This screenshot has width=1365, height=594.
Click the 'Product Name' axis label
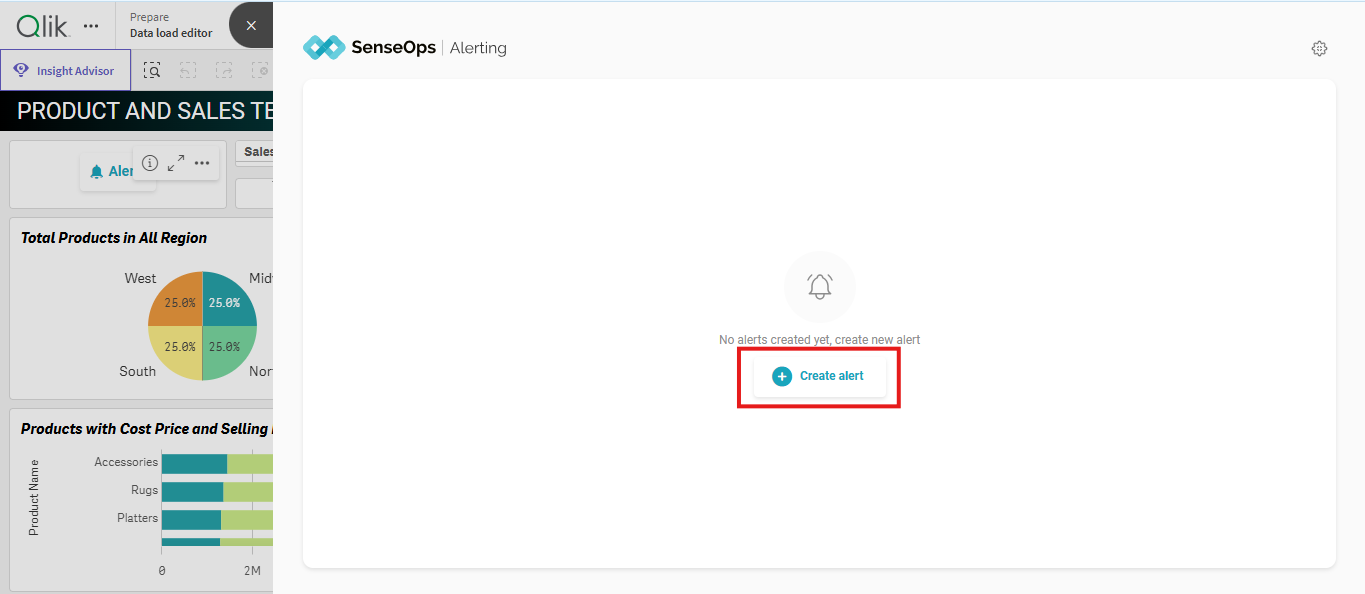click(34, 498)
